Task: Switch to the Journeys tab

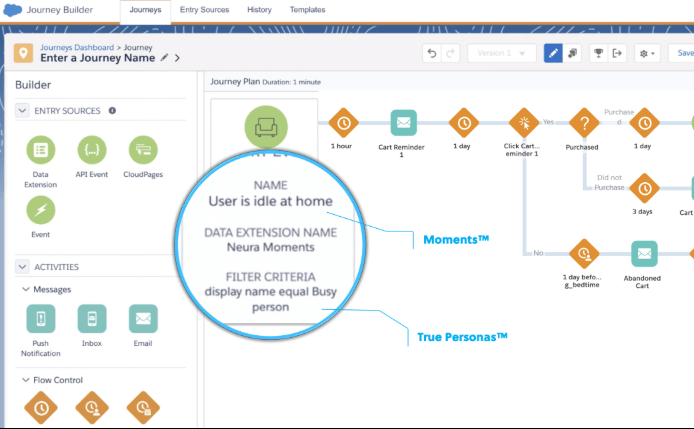Action: pos(145,10)
